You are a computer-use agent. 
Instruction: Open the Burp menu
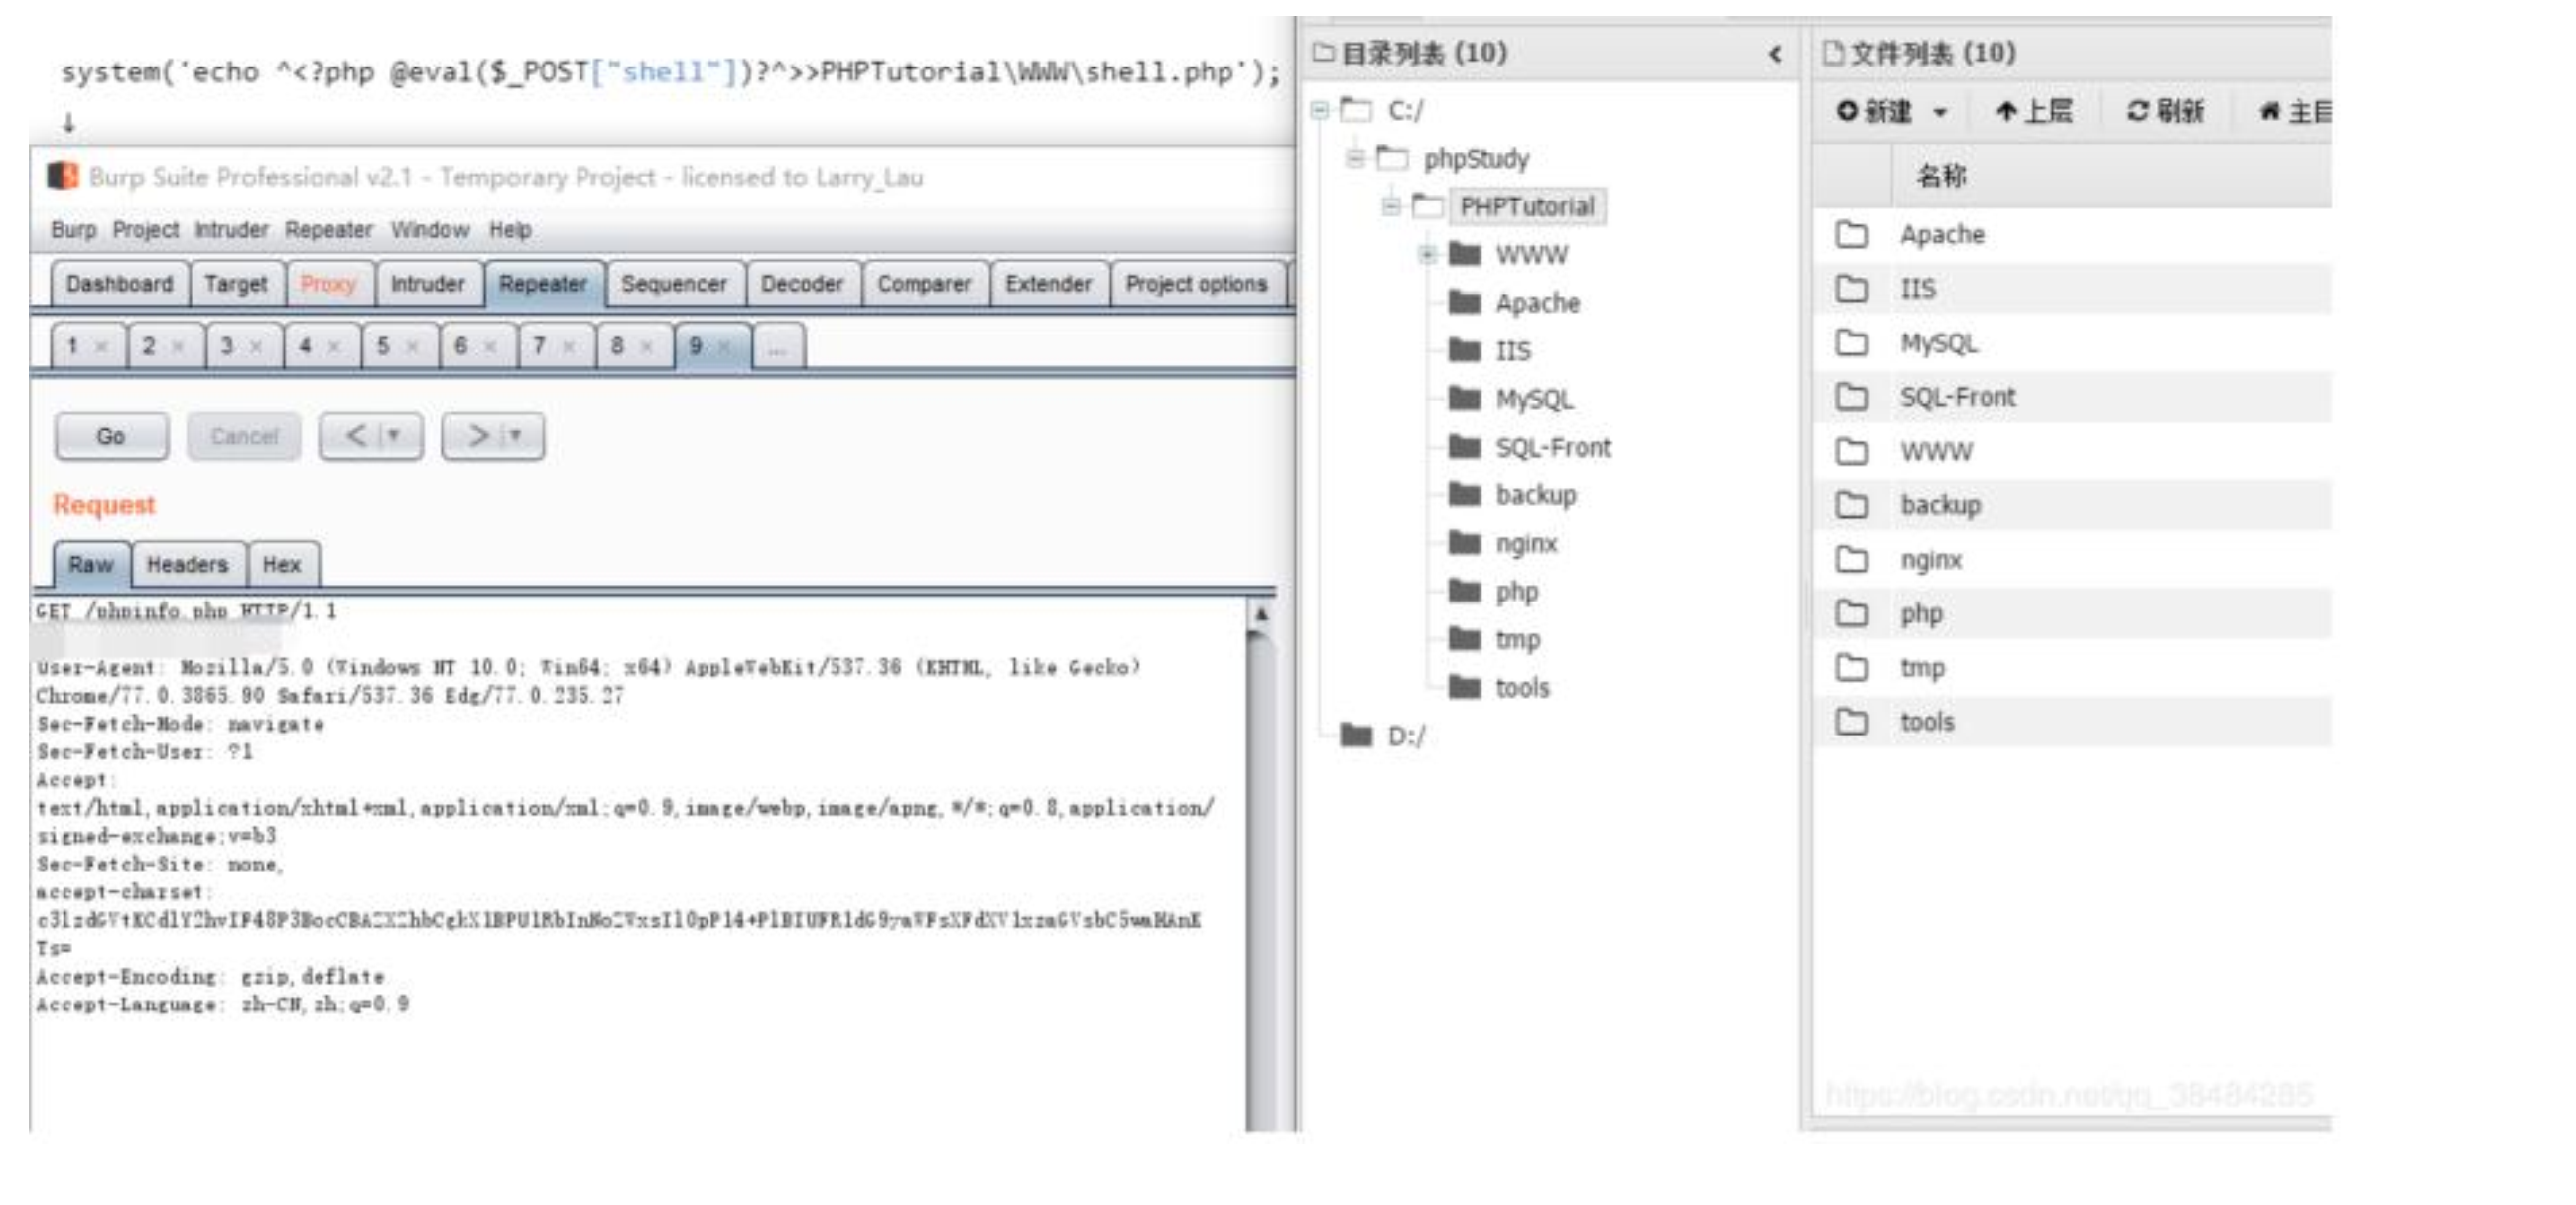click(x=74, y=230)
